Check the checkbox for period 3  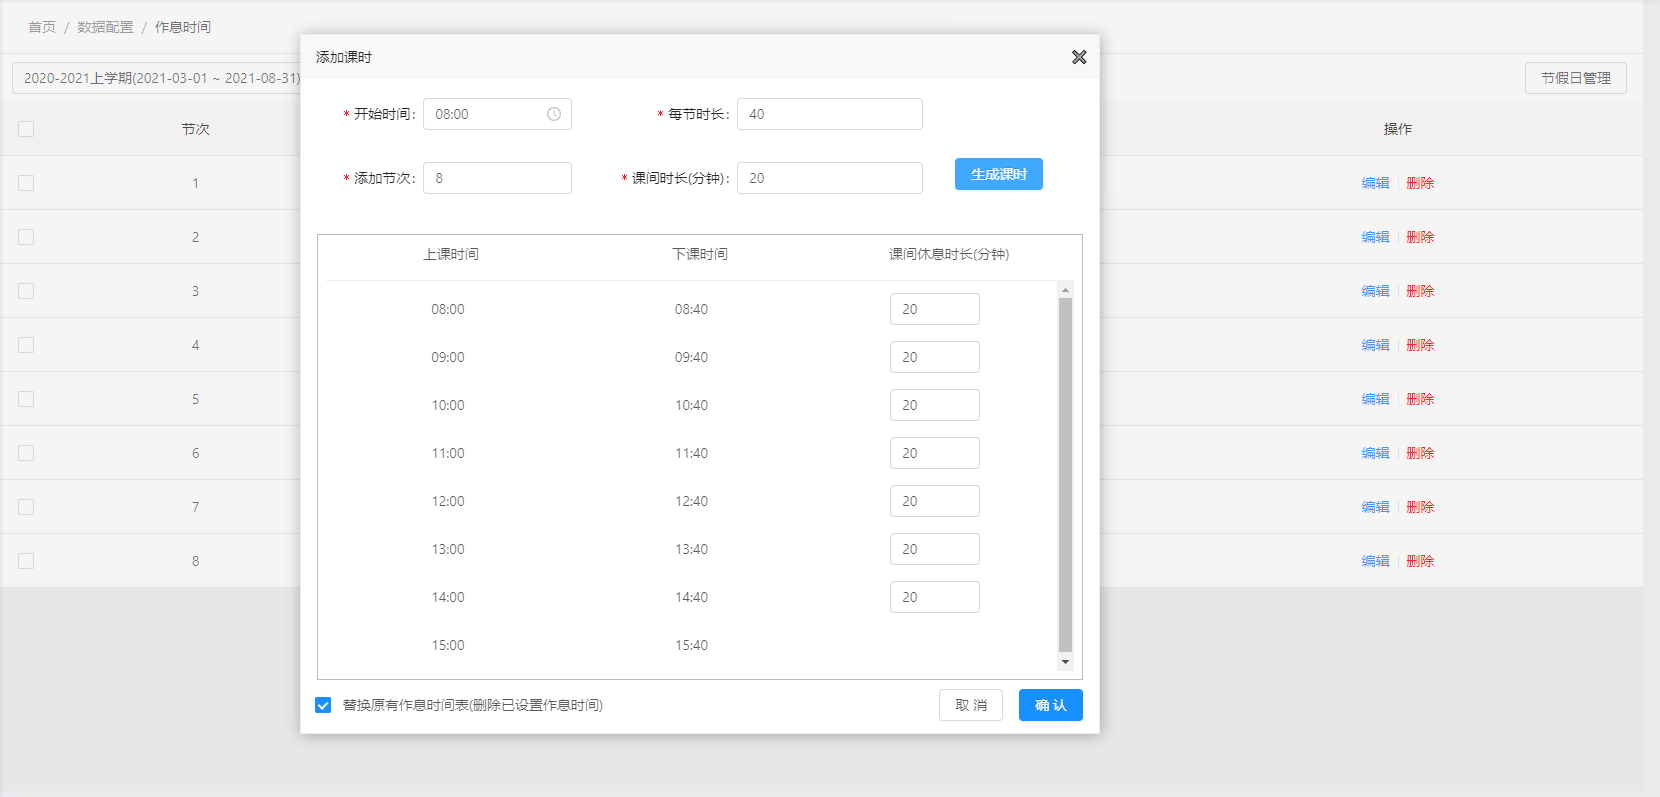point(26,291)
